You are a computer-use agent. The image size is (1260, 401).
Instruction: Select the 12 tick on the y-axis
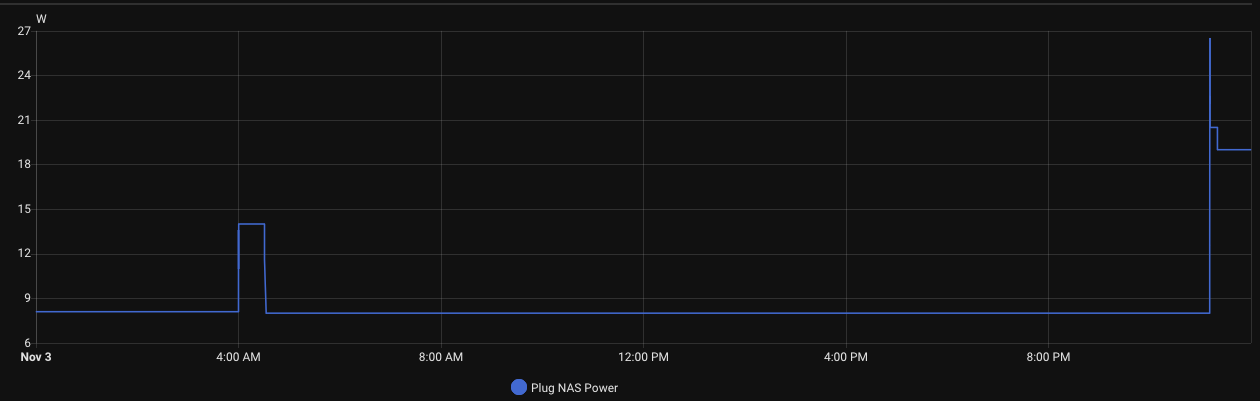[25, 254]
